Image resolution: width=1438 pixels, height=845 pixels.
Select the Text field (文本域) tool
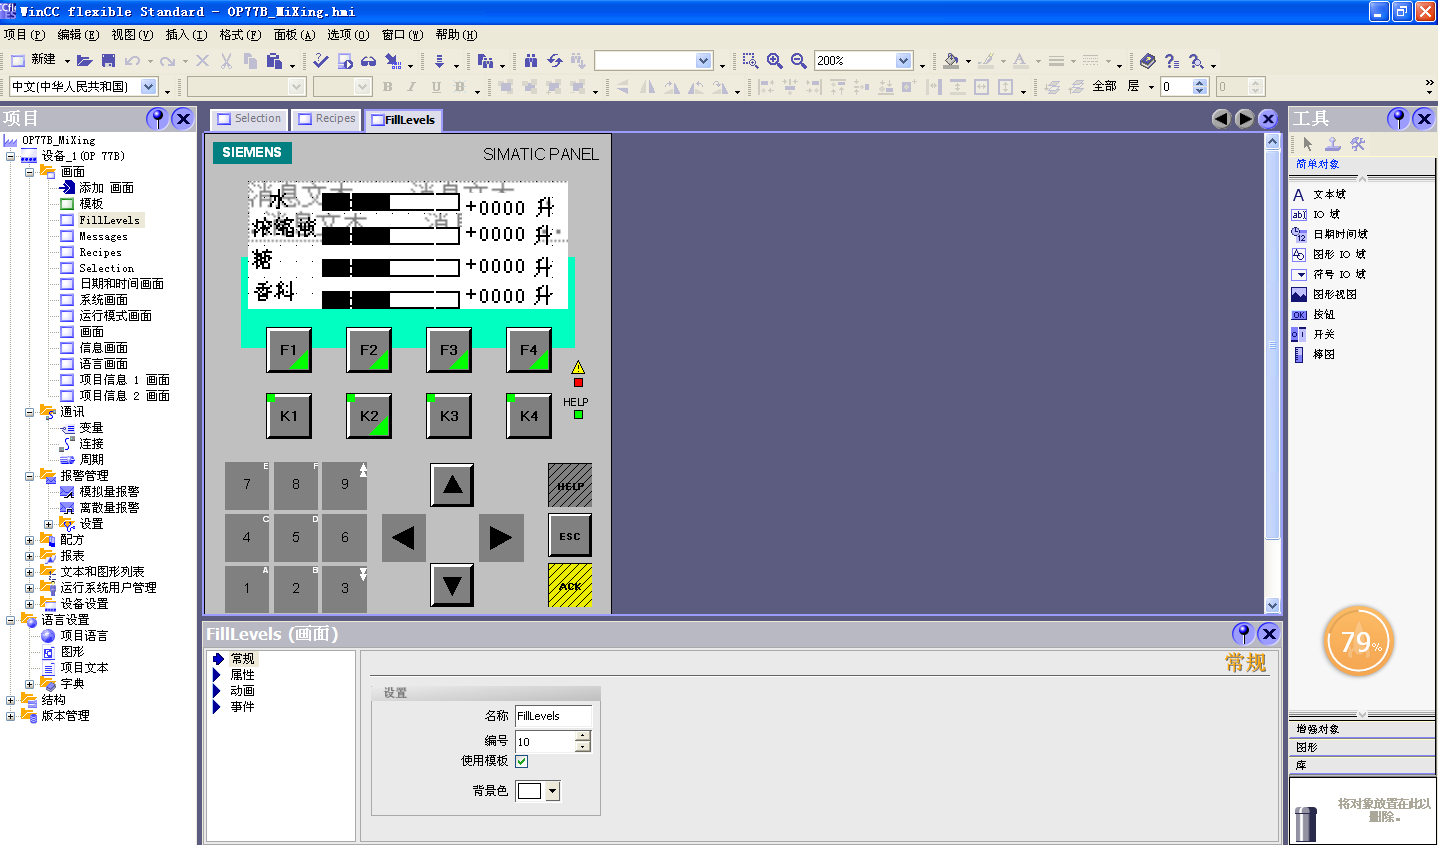pos(1328,195)
